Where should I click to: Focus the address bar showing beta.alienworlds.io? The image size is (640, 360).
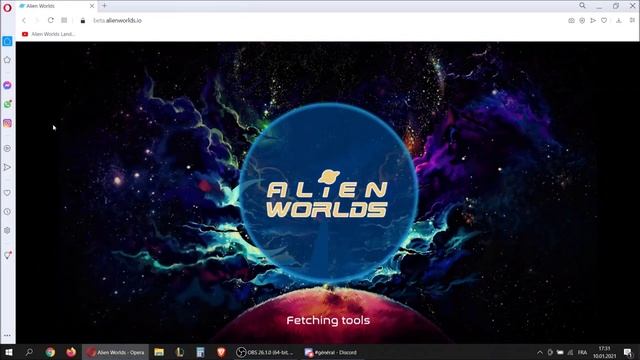(117, 20)
